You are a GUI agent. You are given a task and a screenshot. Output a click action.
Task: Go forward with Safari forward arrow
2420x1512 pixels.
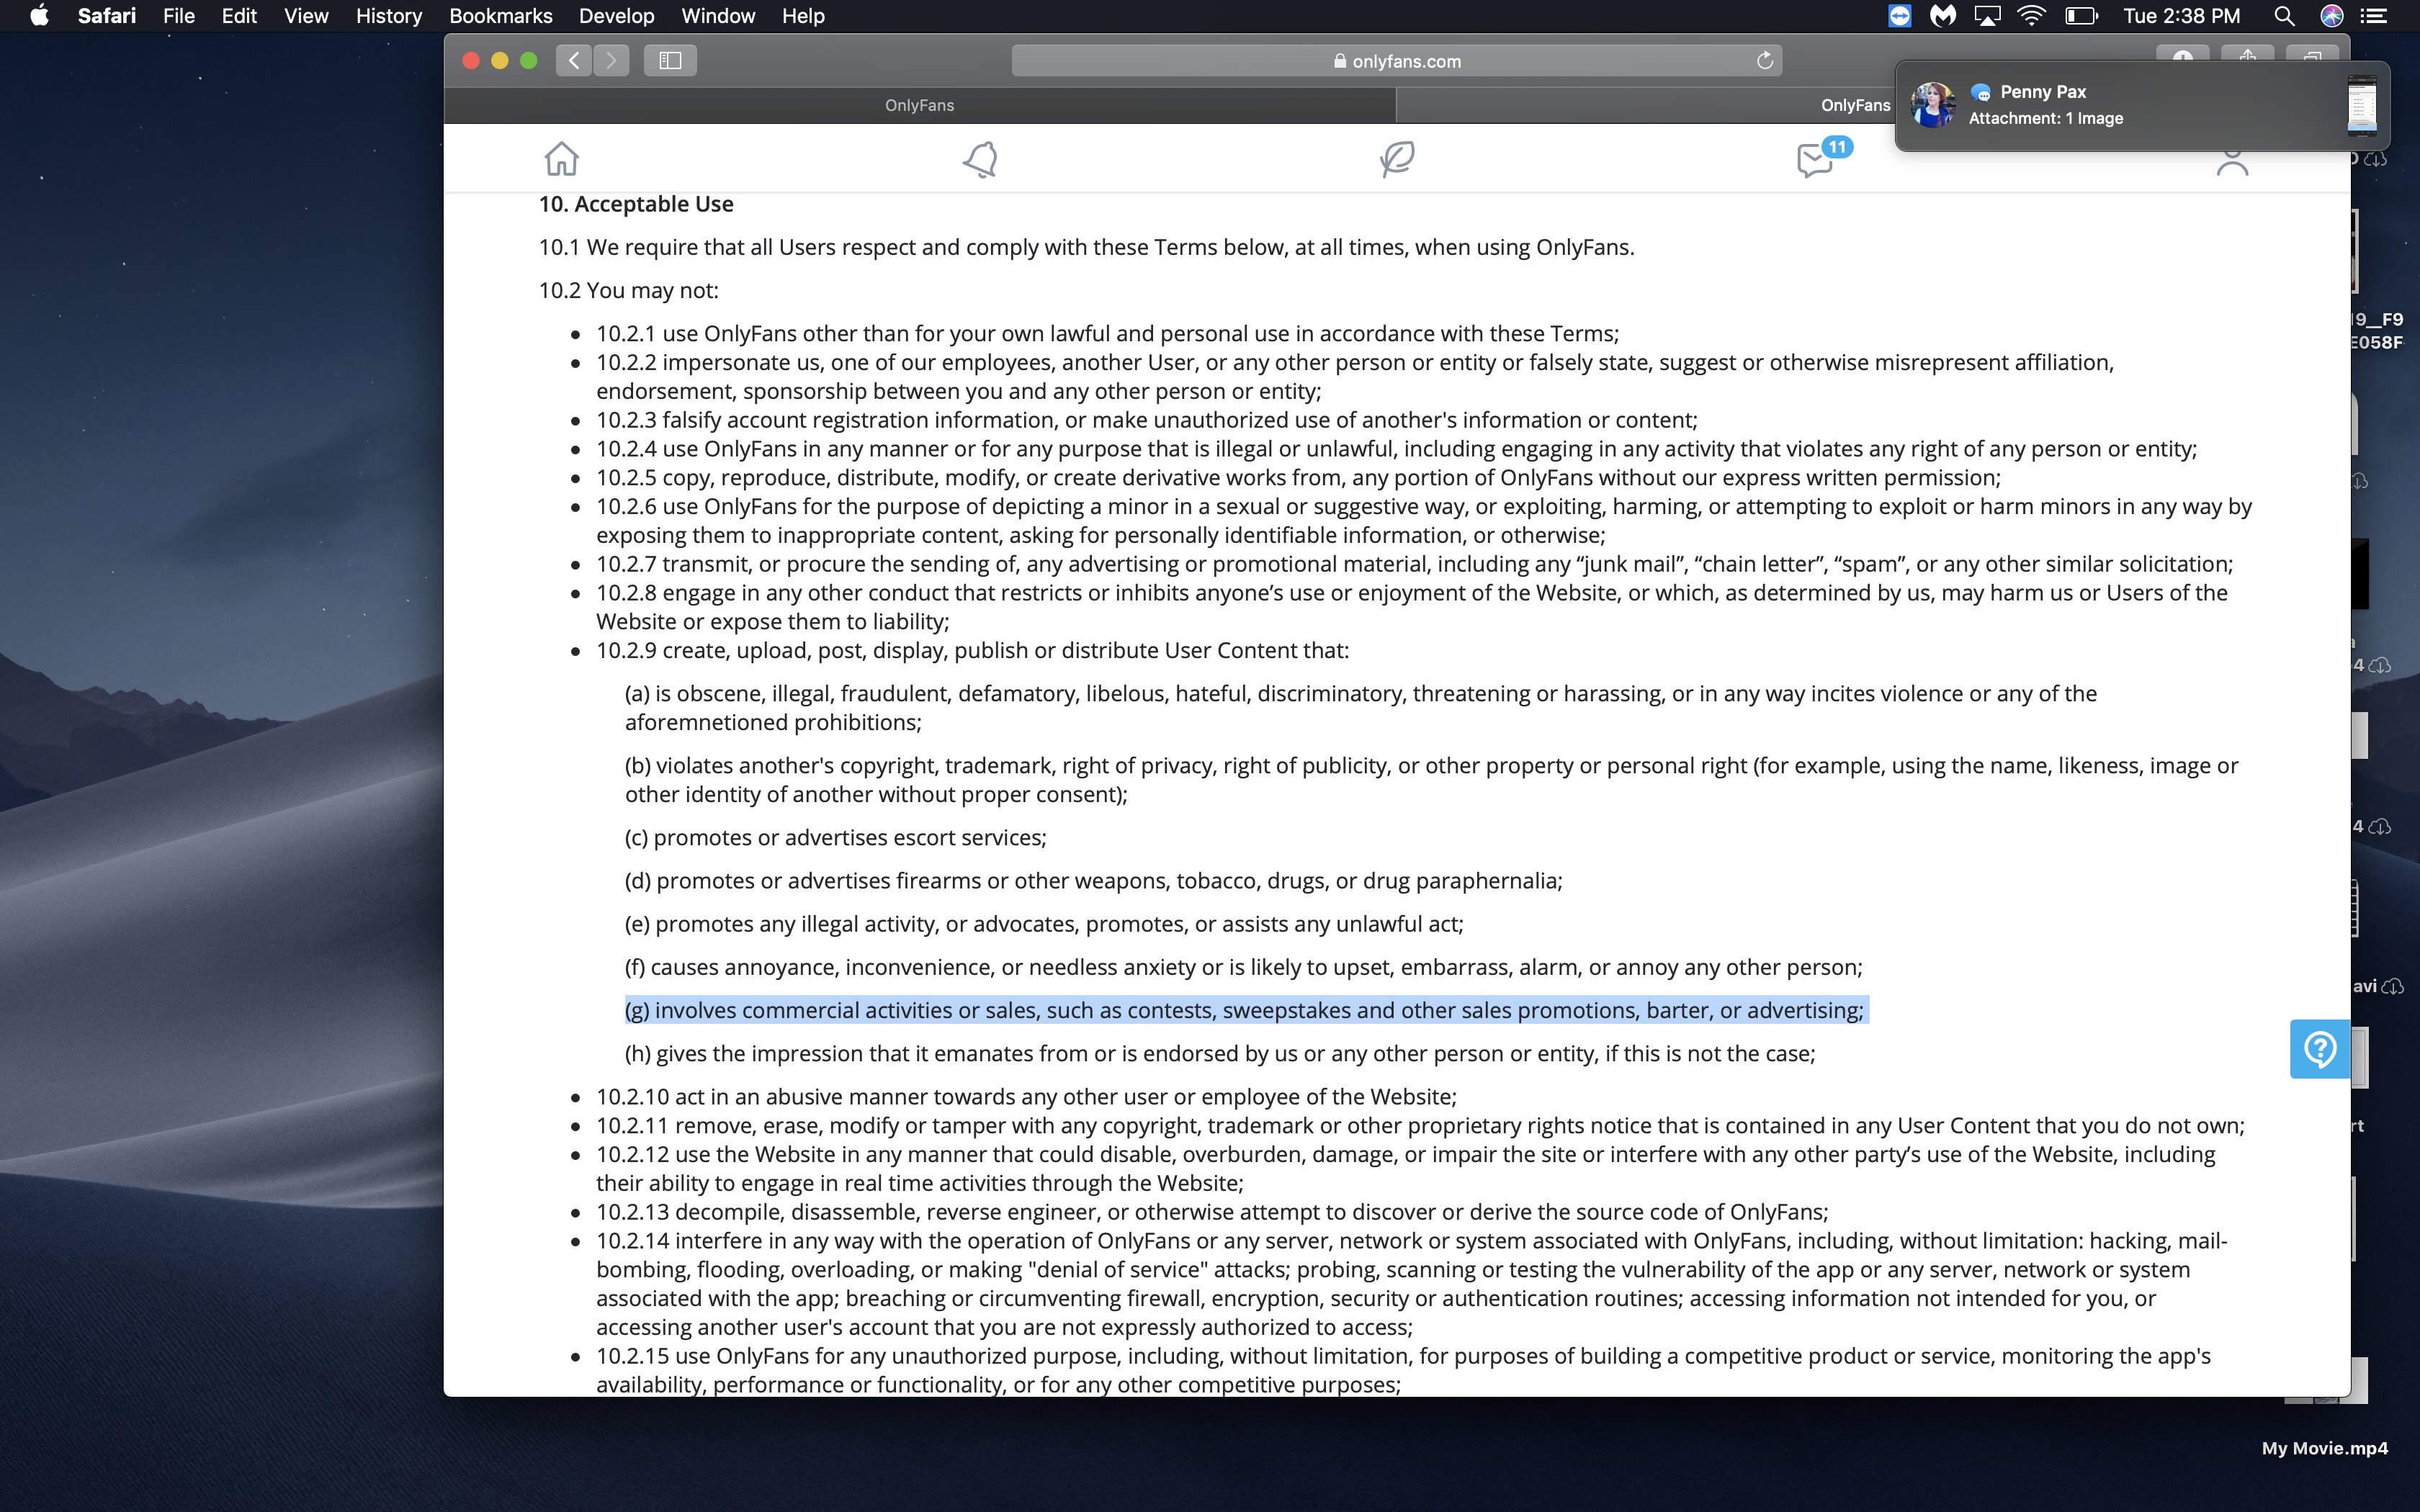coord(611,61)
